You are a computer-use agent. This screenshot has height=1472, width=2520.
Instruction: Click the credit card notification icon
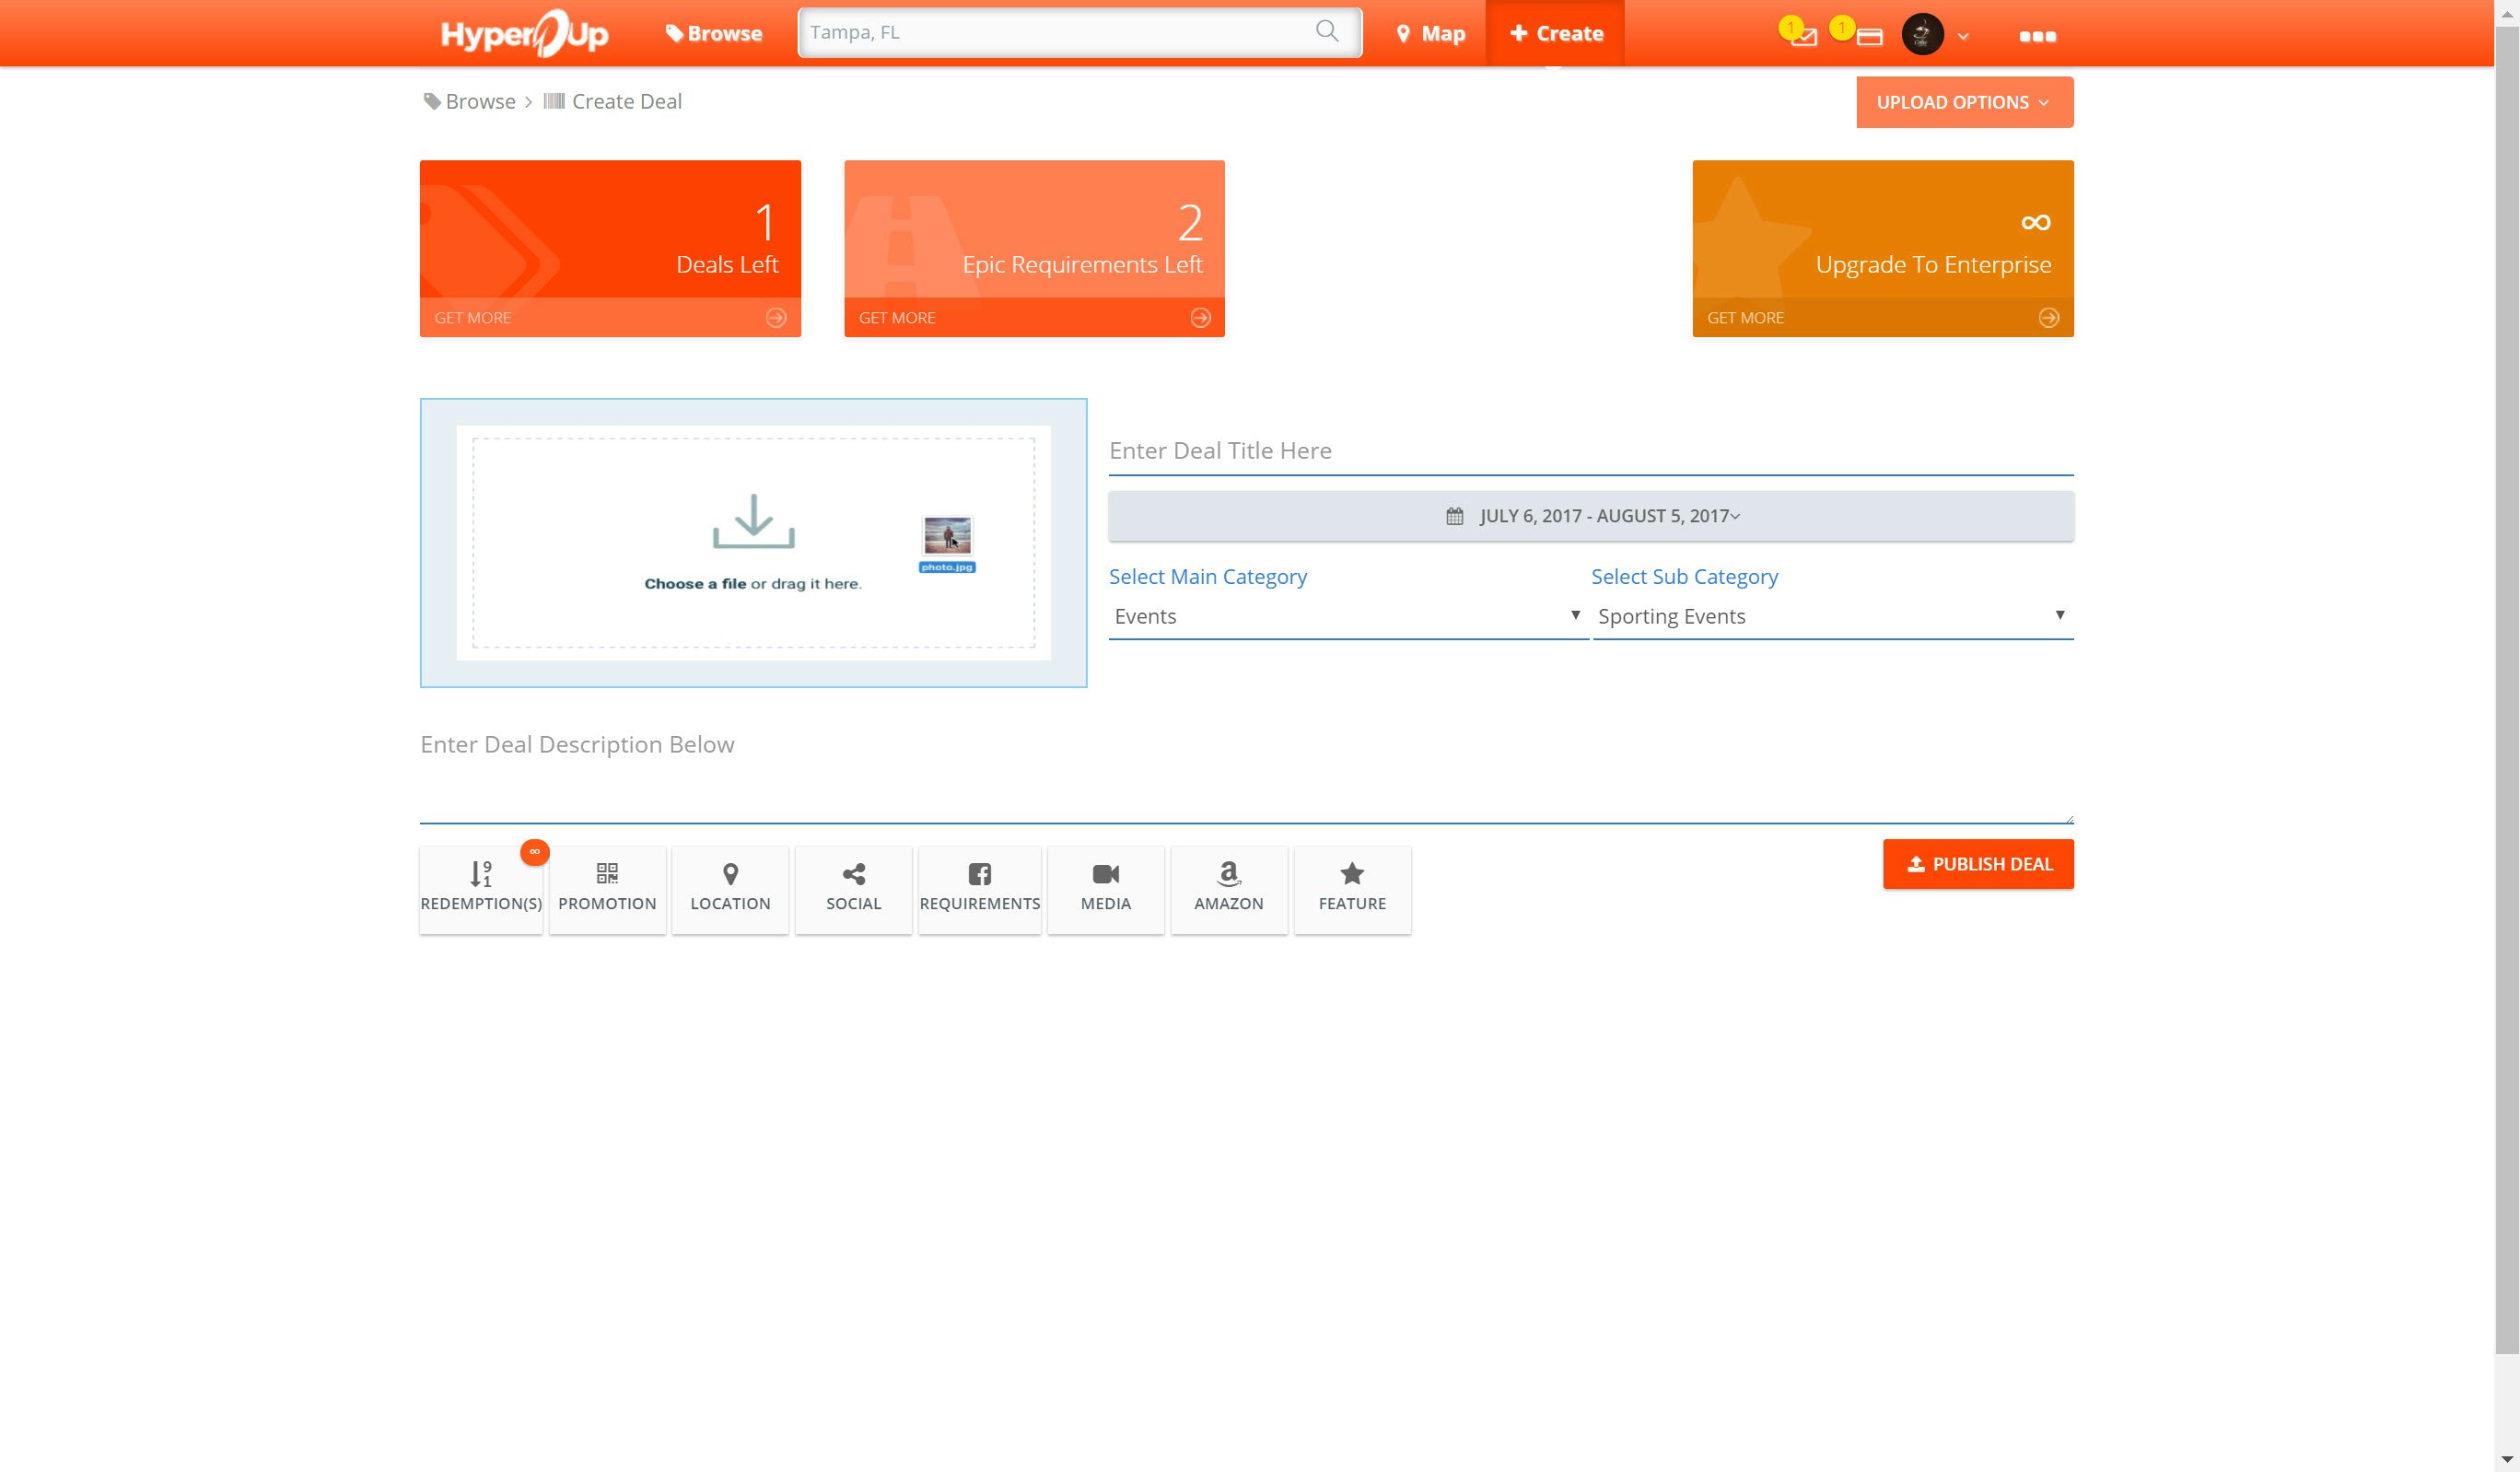1868,37
